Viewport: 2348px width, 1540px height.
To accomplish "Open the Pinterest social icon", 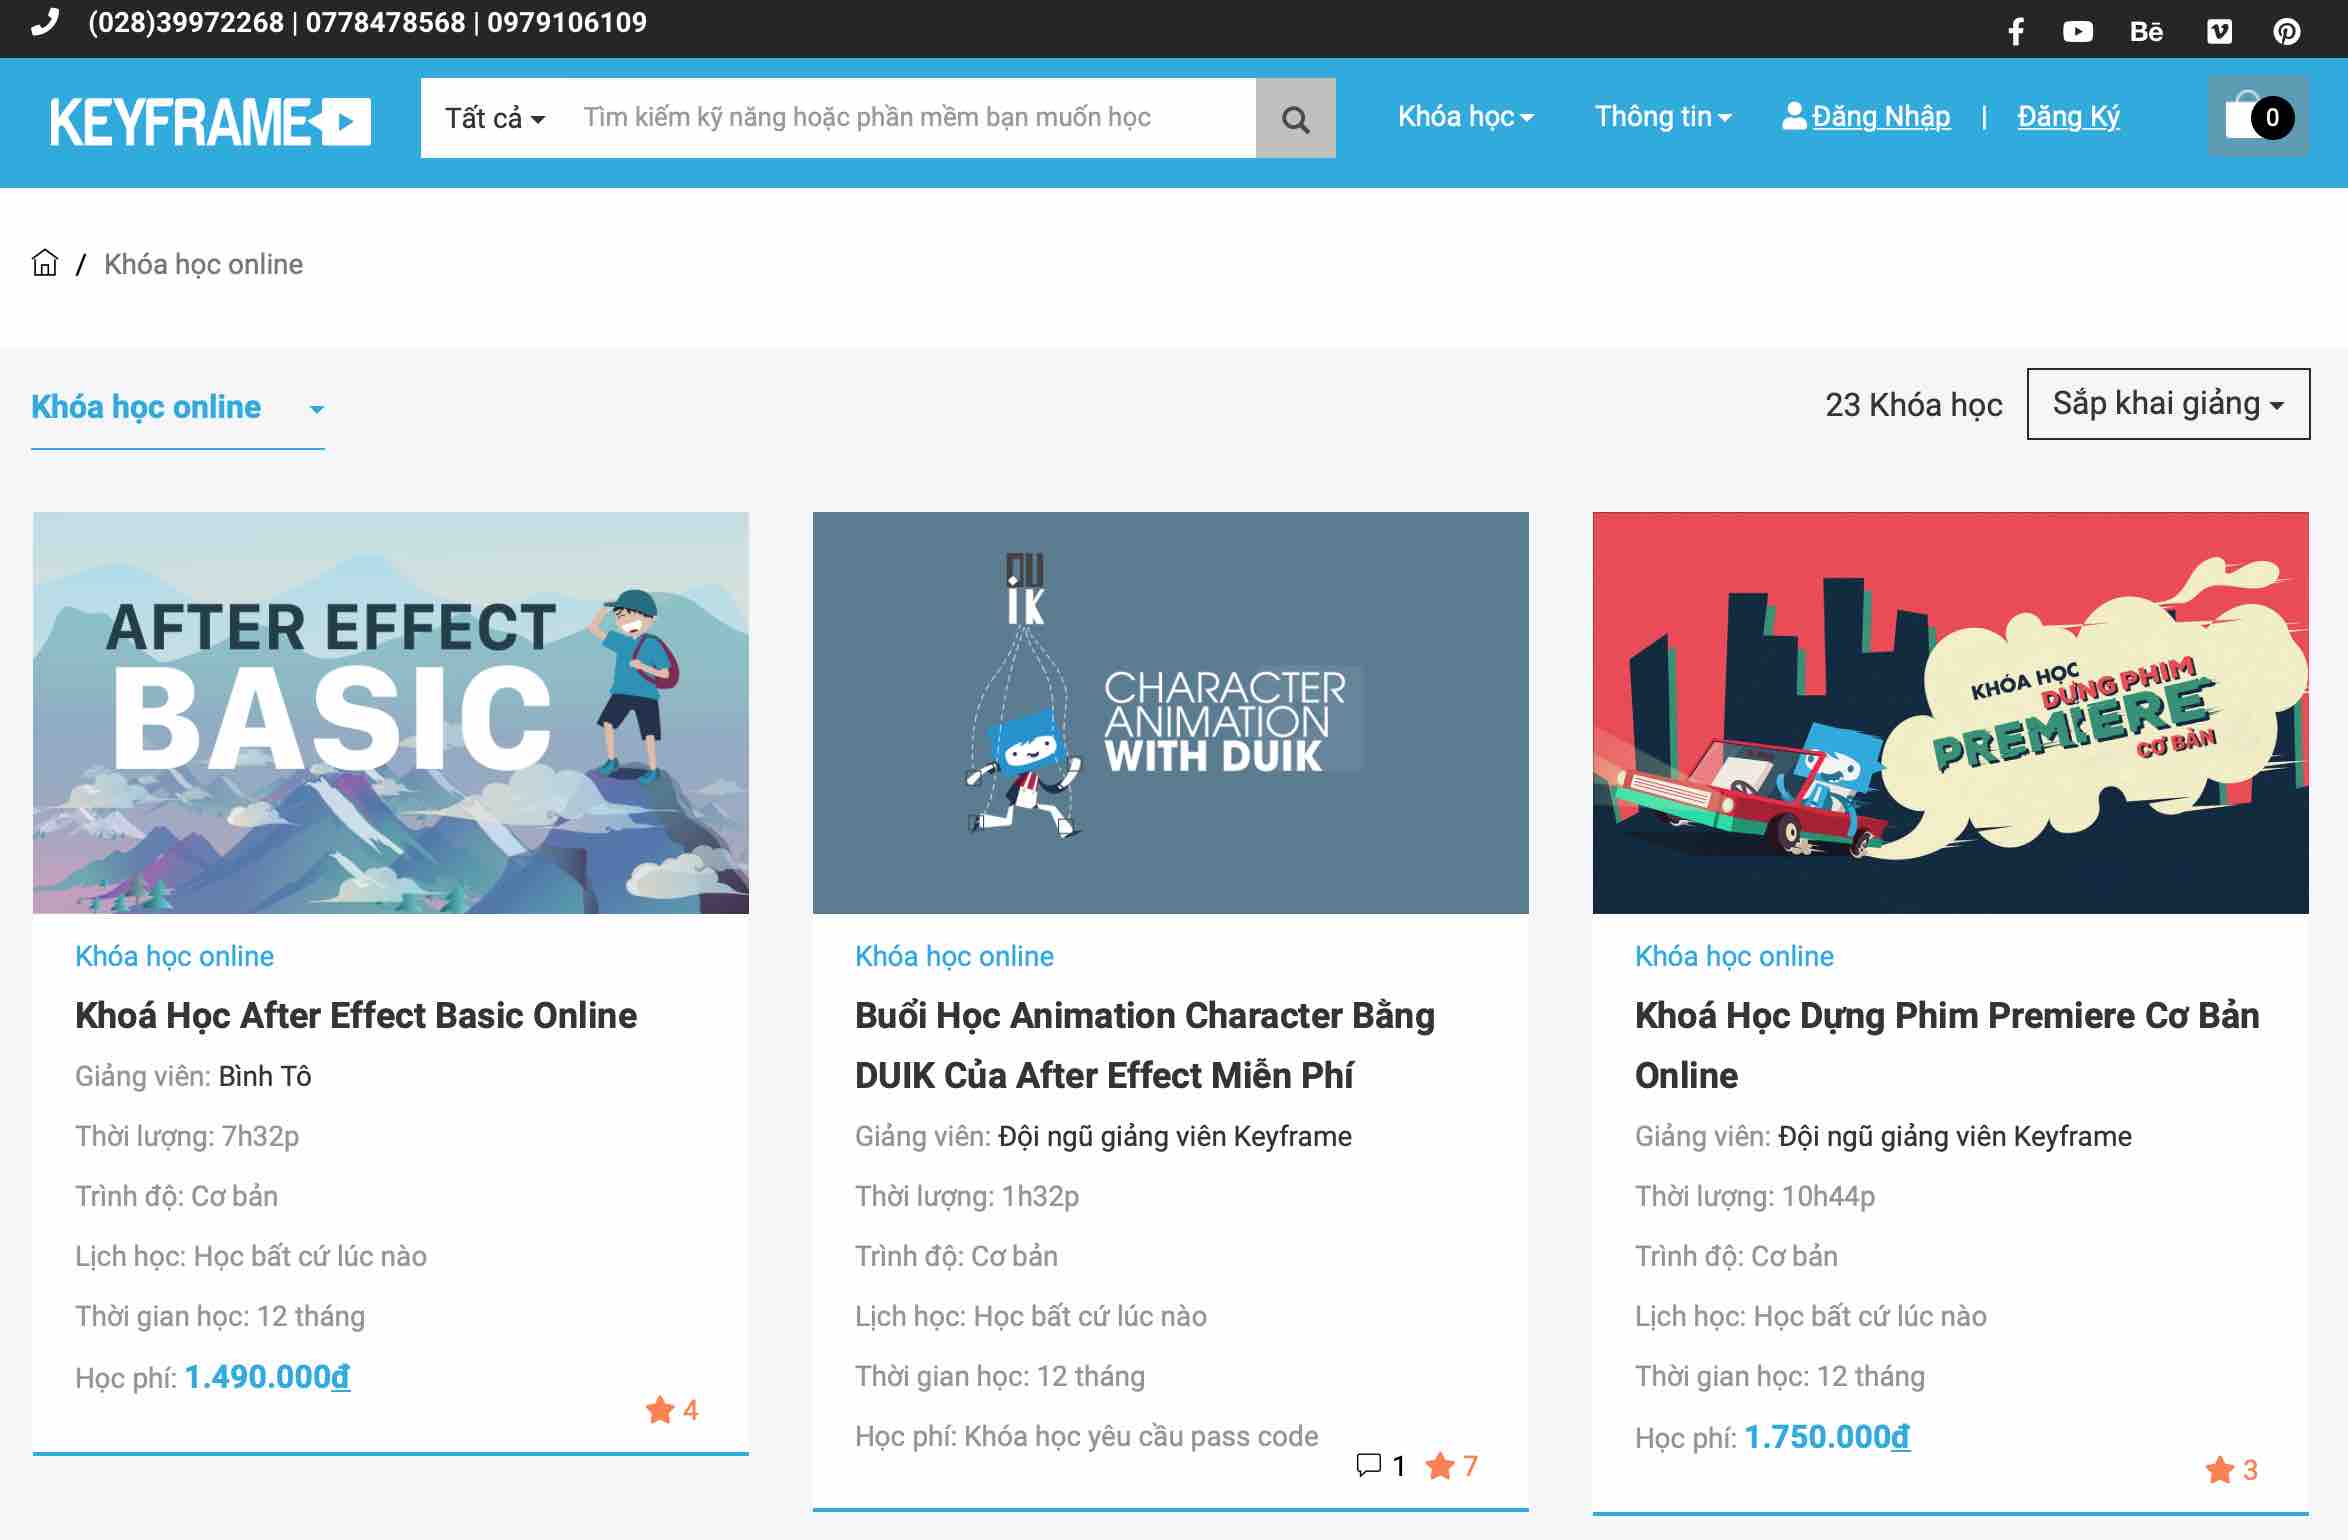I will point(2287,32).
